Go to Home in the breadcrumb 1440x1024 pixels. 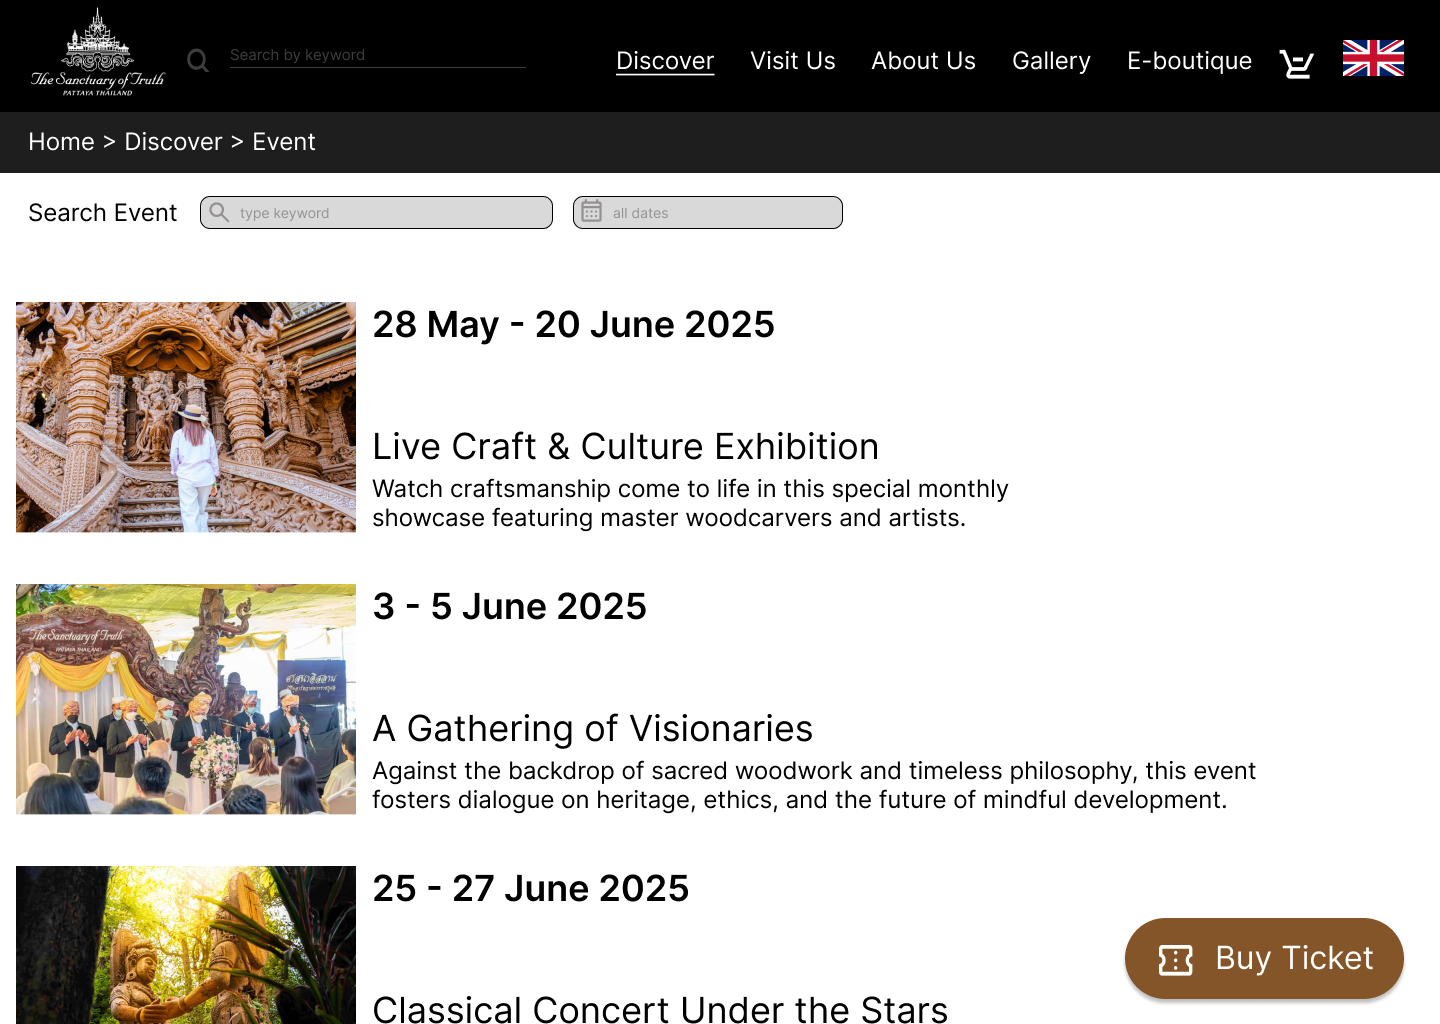pyautogui.click(x=61, y=142)
